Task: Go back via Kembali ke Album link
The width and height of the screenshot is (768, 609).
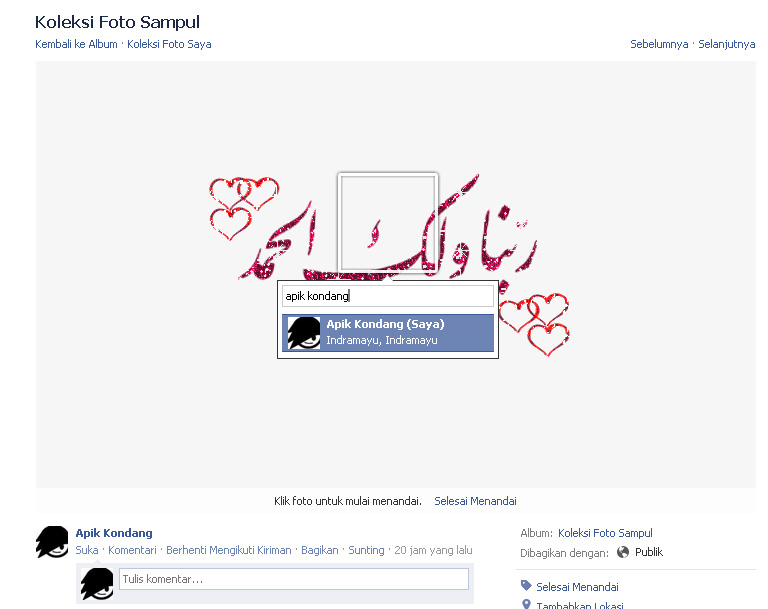Action: click(76, 44)
